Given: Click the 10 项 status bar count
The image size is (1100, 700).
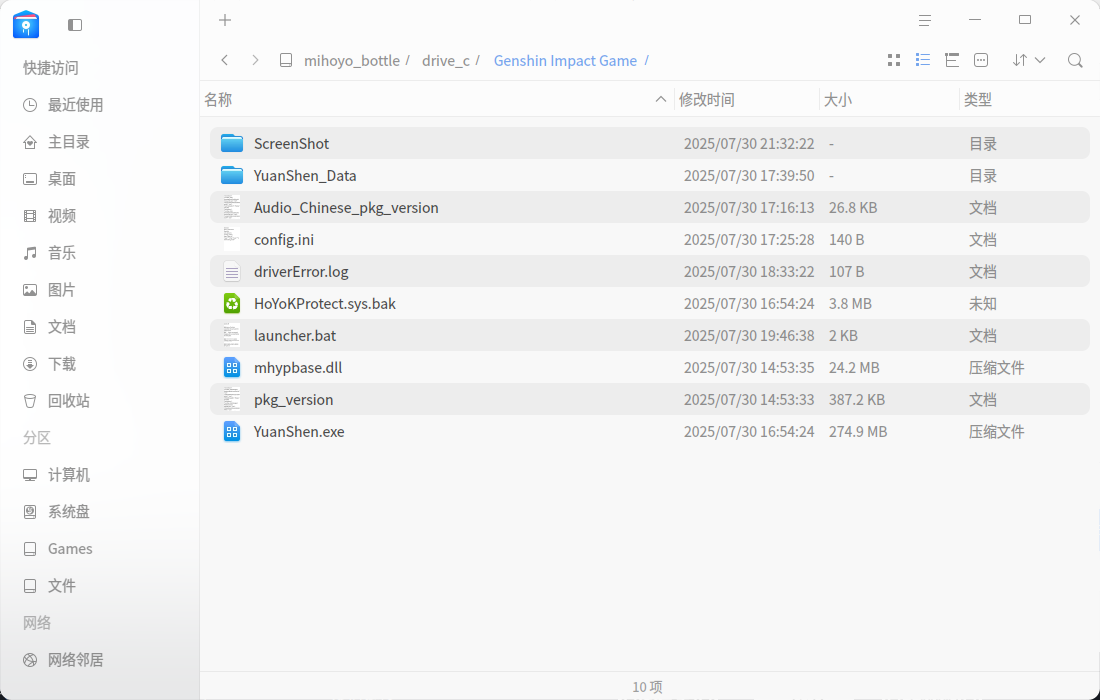Looking at the screenshot, I should [648, 687].
